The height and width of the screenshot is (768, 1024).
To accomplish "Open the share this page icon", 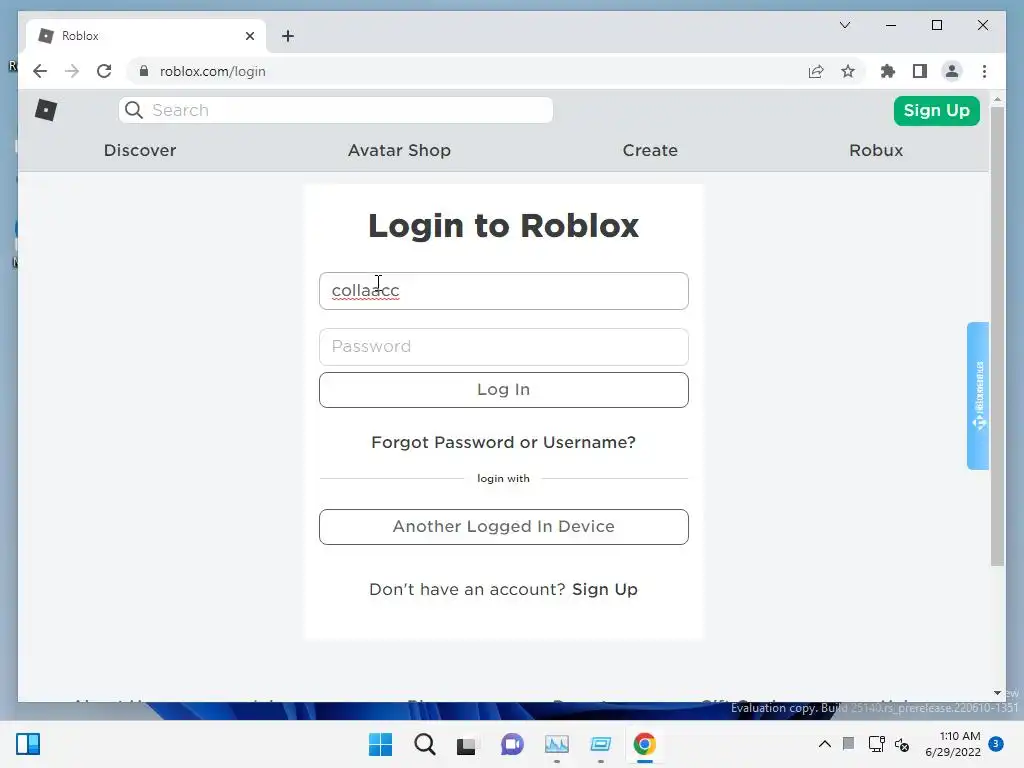I will (x=816, y=71).
